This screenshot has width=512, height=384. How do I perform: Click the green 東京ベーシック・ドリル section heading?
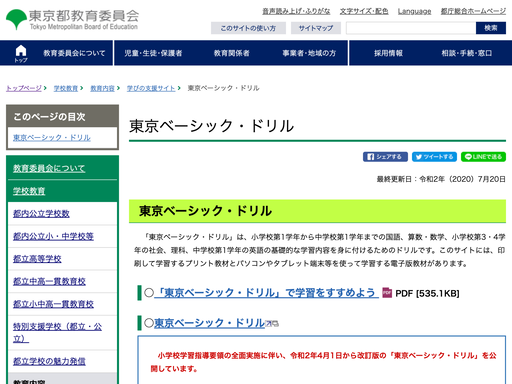pos(317,211)
